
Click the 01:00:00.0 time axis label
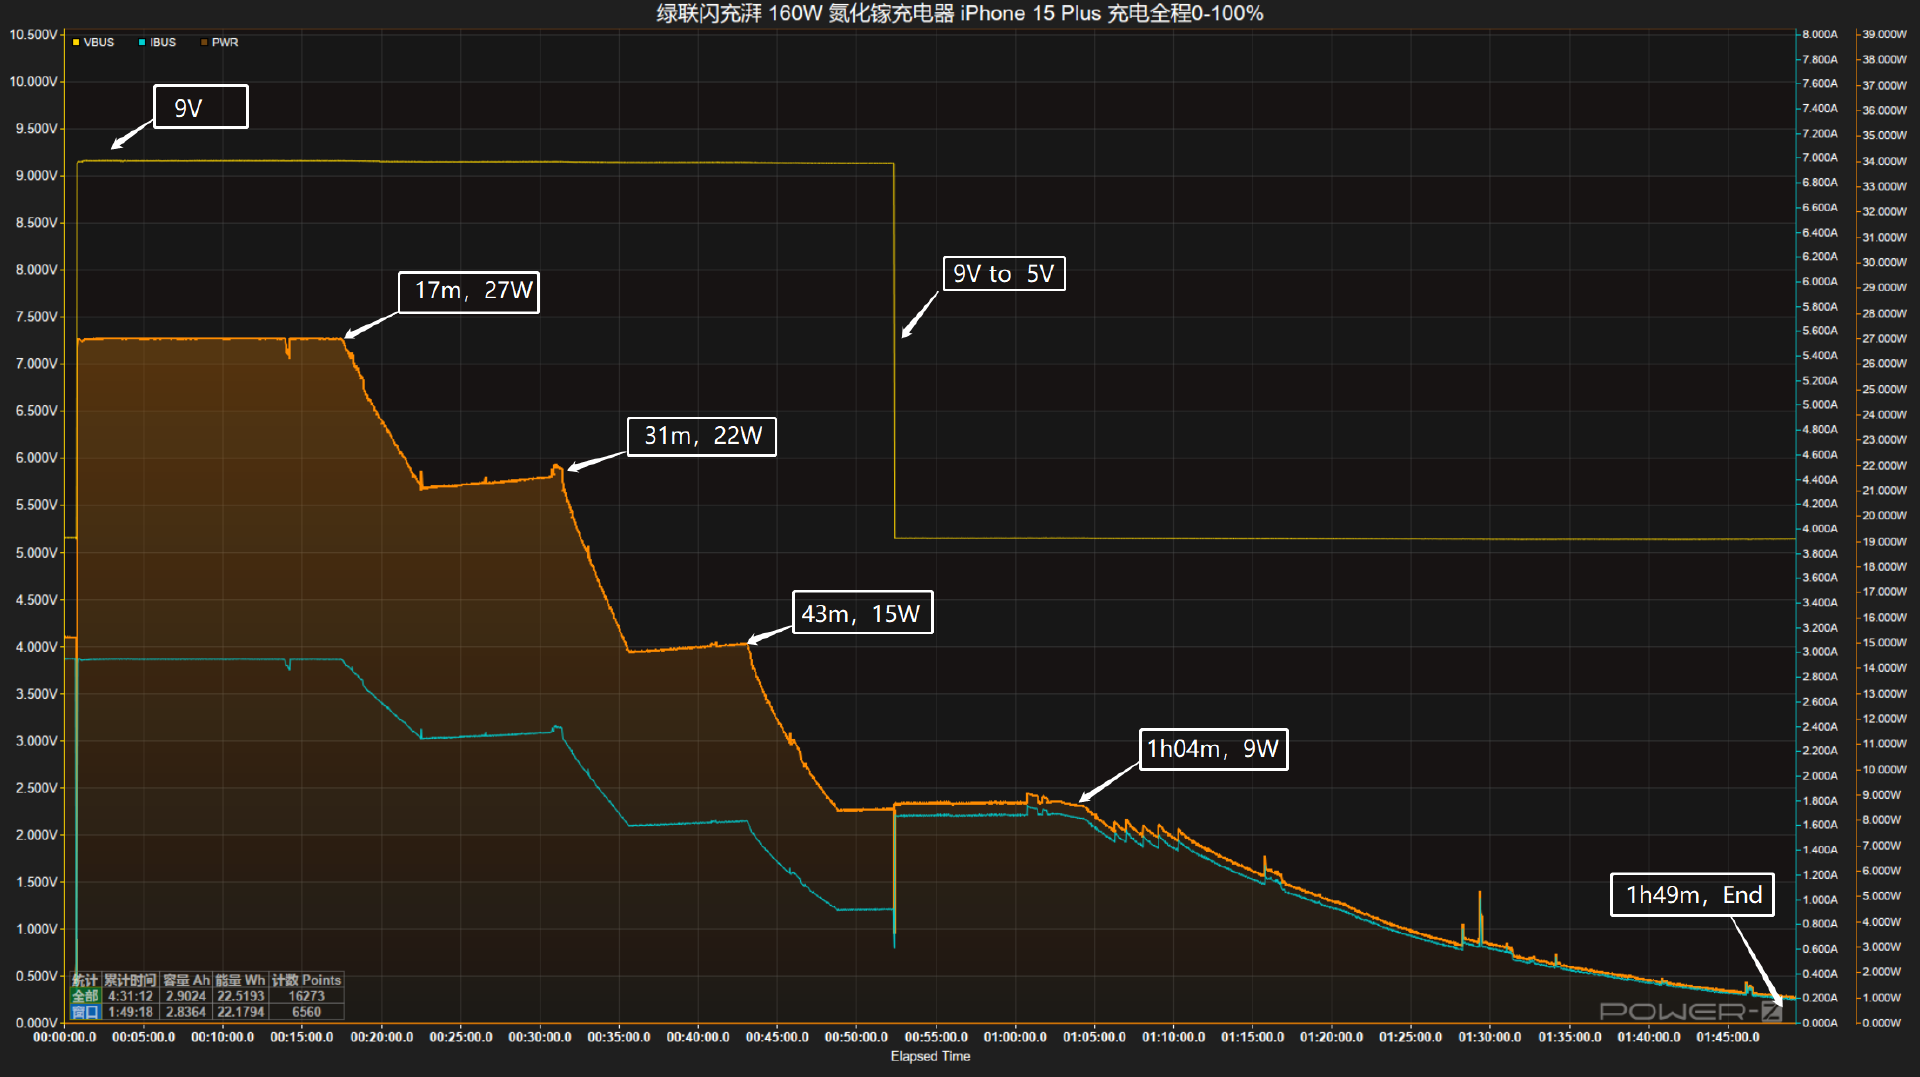pos(1015,1037)
